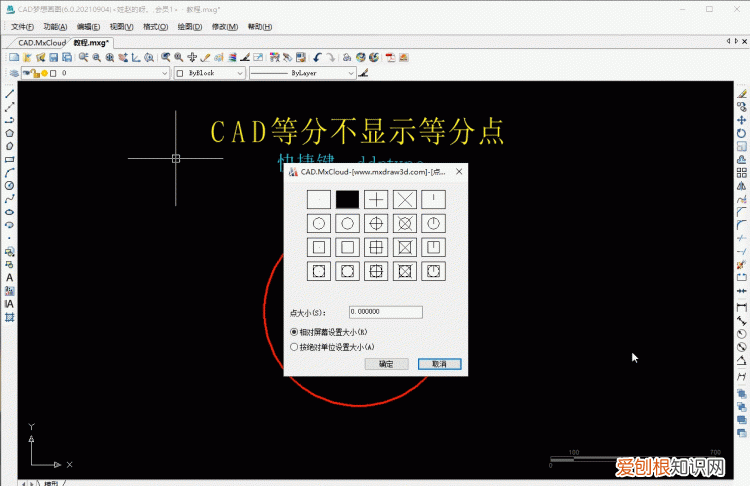Open the 绘图(D) menu
Screen dimensions: 750x486
(190, 27)
